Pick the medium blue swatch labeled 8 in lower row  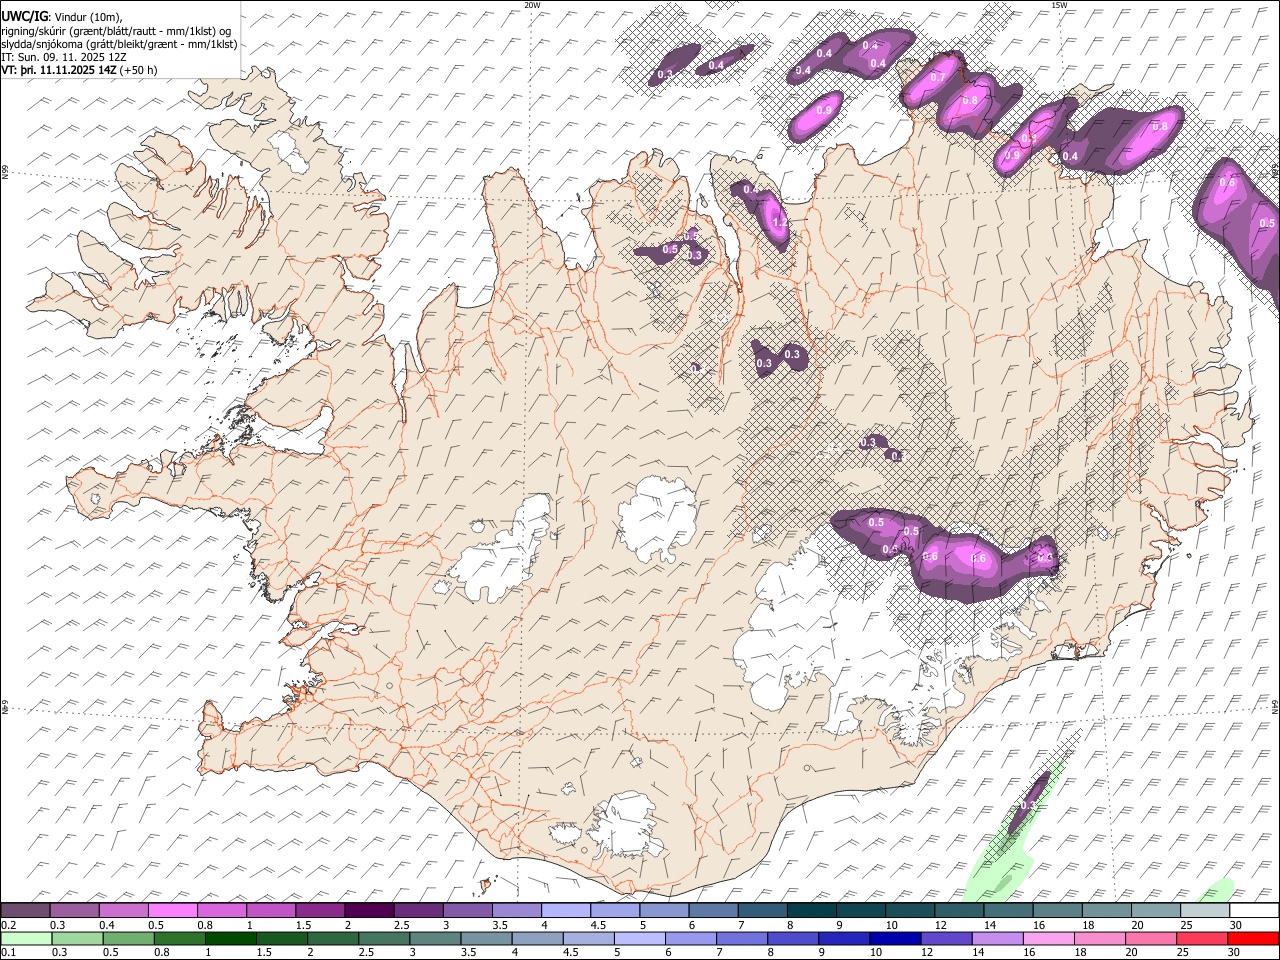[x=793, y=939]
